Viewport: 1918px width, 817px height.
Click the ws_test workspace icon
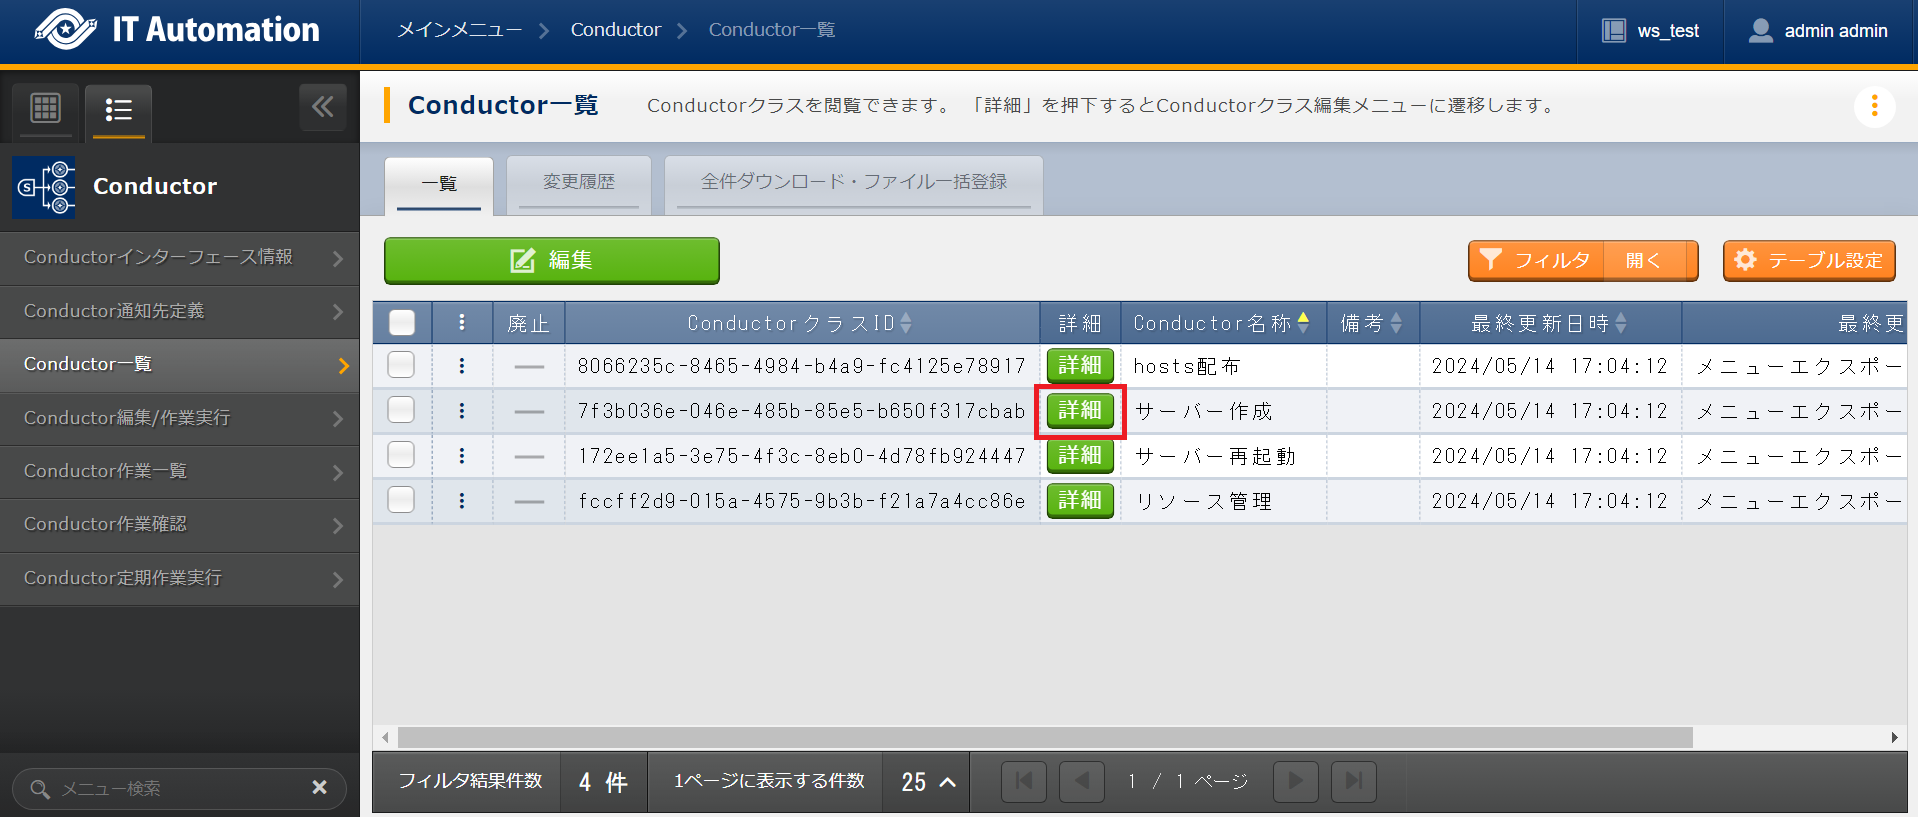[x=1614, y=31]
